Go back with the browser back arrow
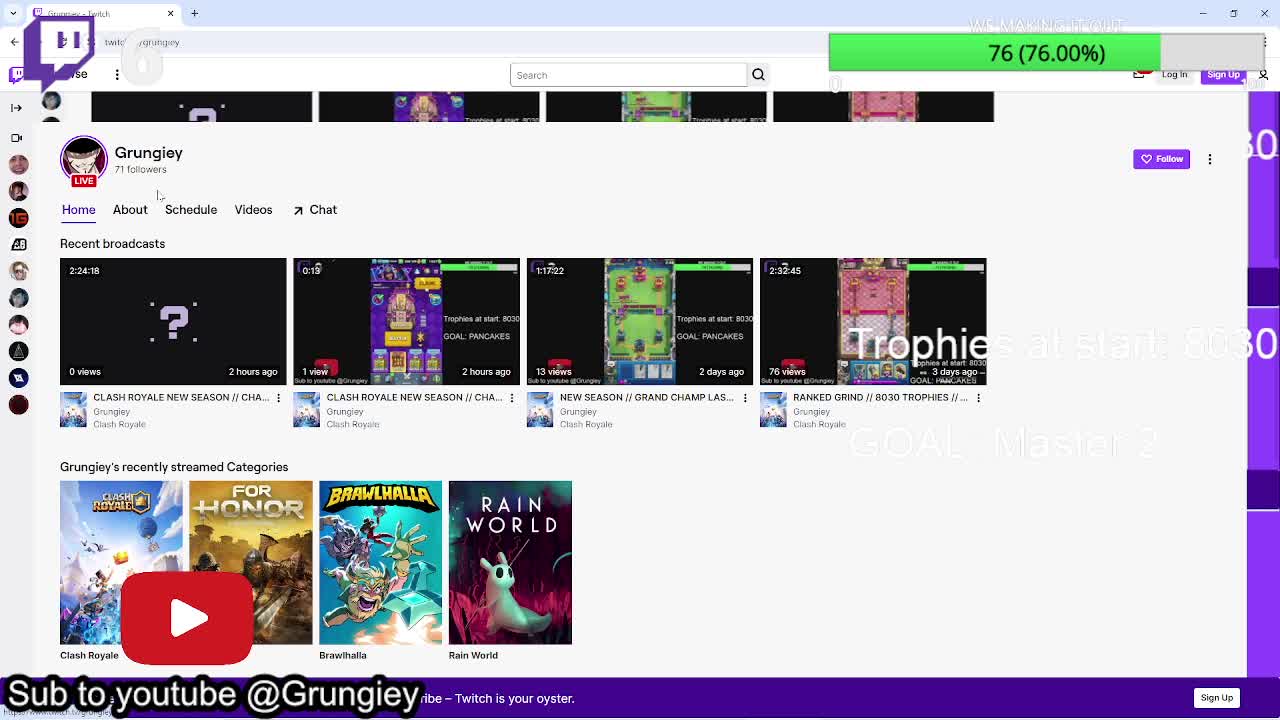1280x720 pixels. pos(15,42)
